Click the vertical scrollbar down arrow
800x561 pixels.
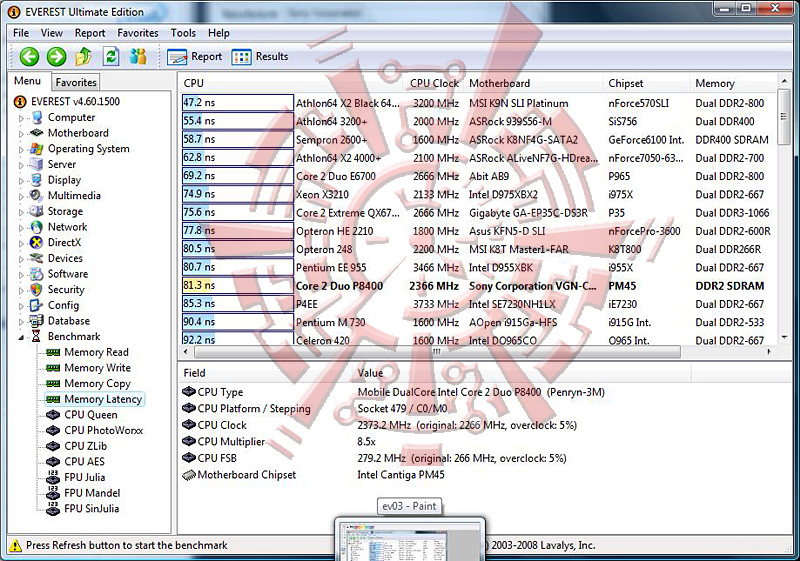pos(784,338)
